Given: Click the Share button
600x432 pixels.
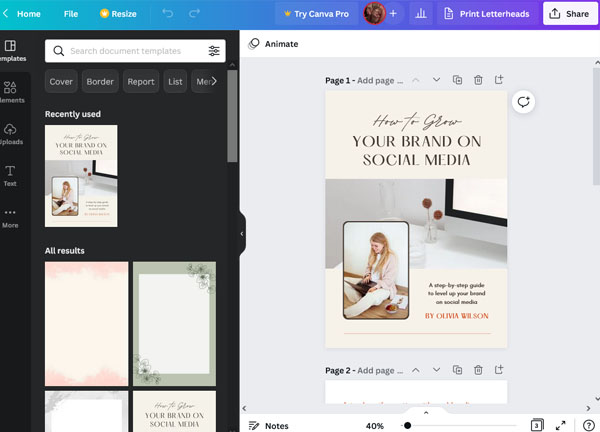Looking at the screenshot, I should point(568,14).
